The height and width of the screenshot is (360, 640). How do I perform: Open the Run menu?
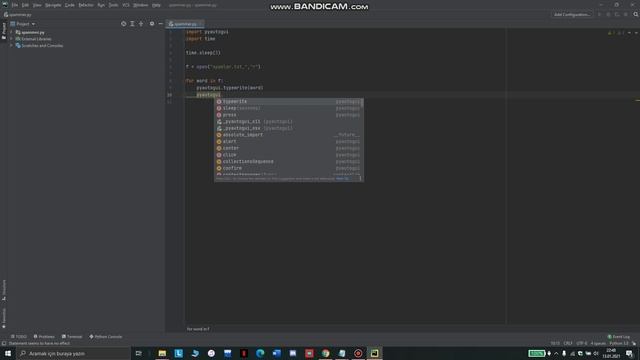[x=101, y=5]
